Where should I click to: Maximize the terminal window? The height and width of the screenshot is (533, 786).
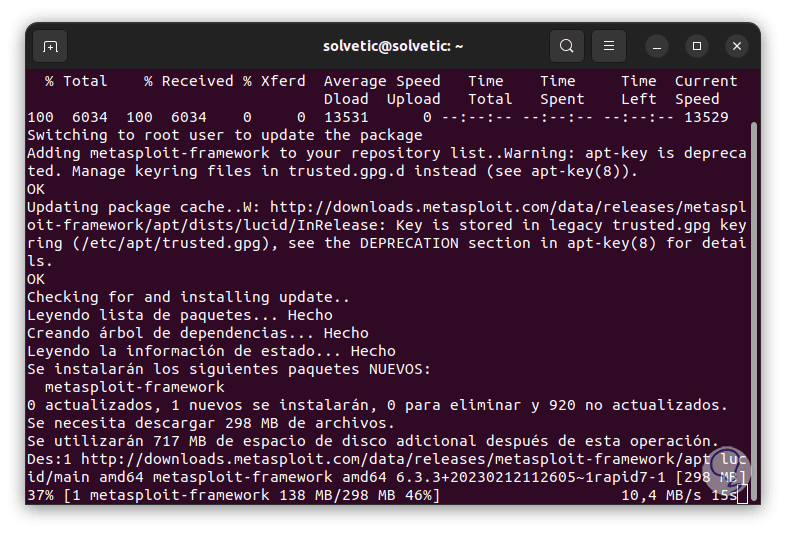(x=697, y=46)
